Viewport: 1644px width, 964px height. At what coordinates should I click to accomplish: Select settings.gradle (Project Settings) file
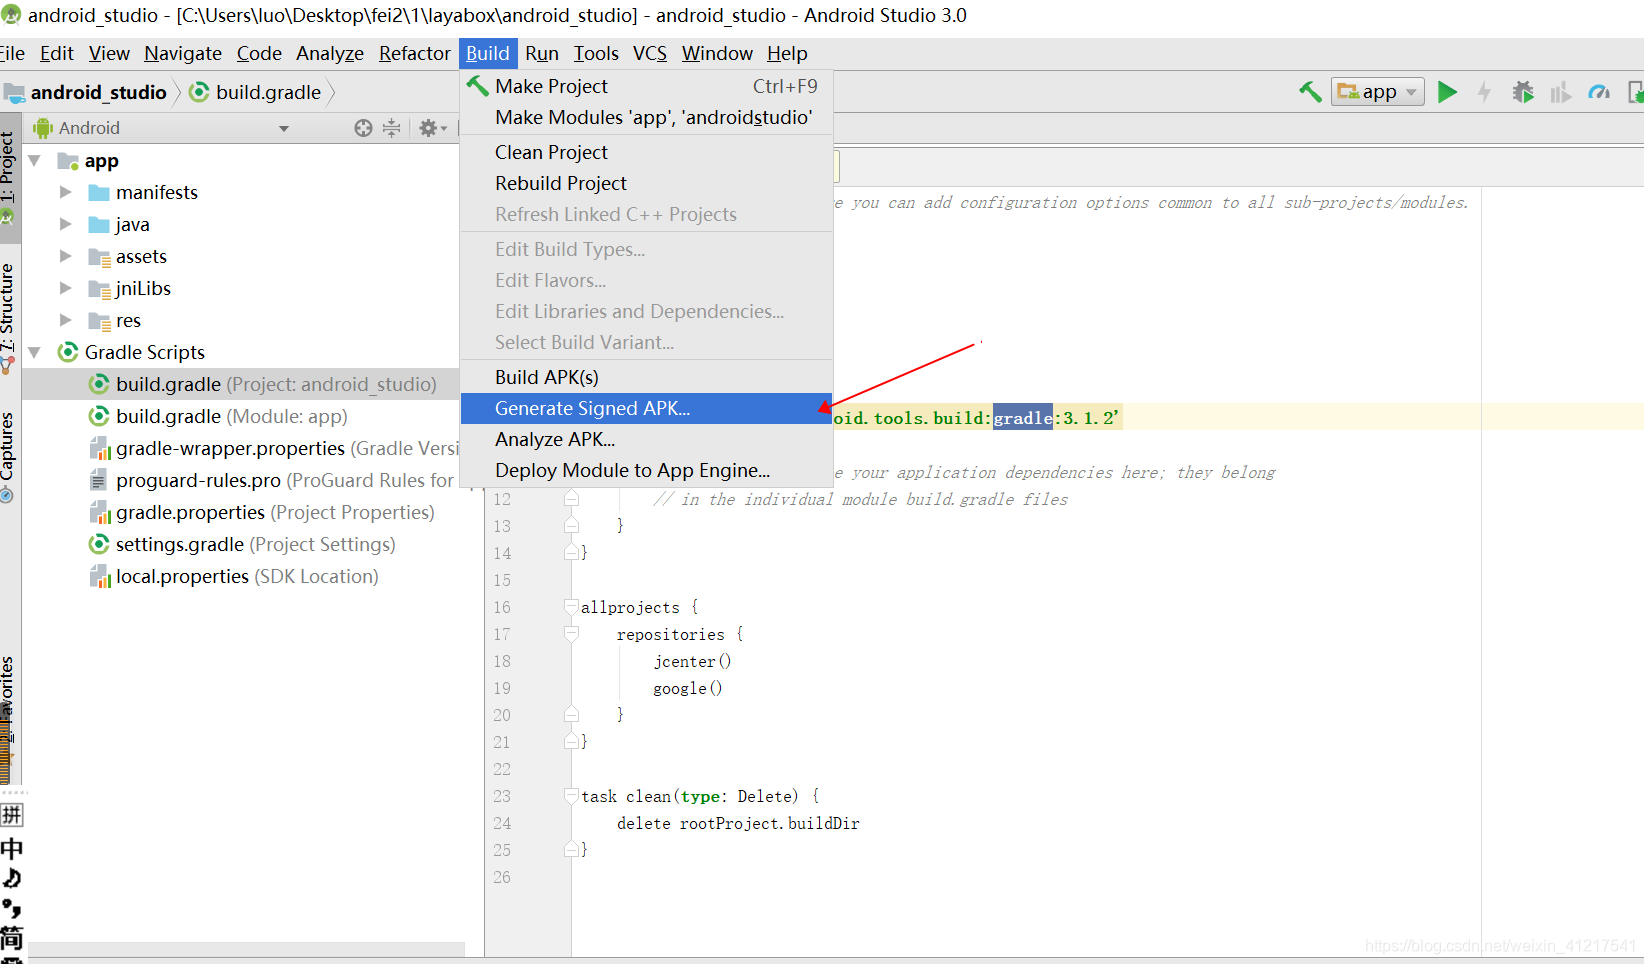coord(241,544)
